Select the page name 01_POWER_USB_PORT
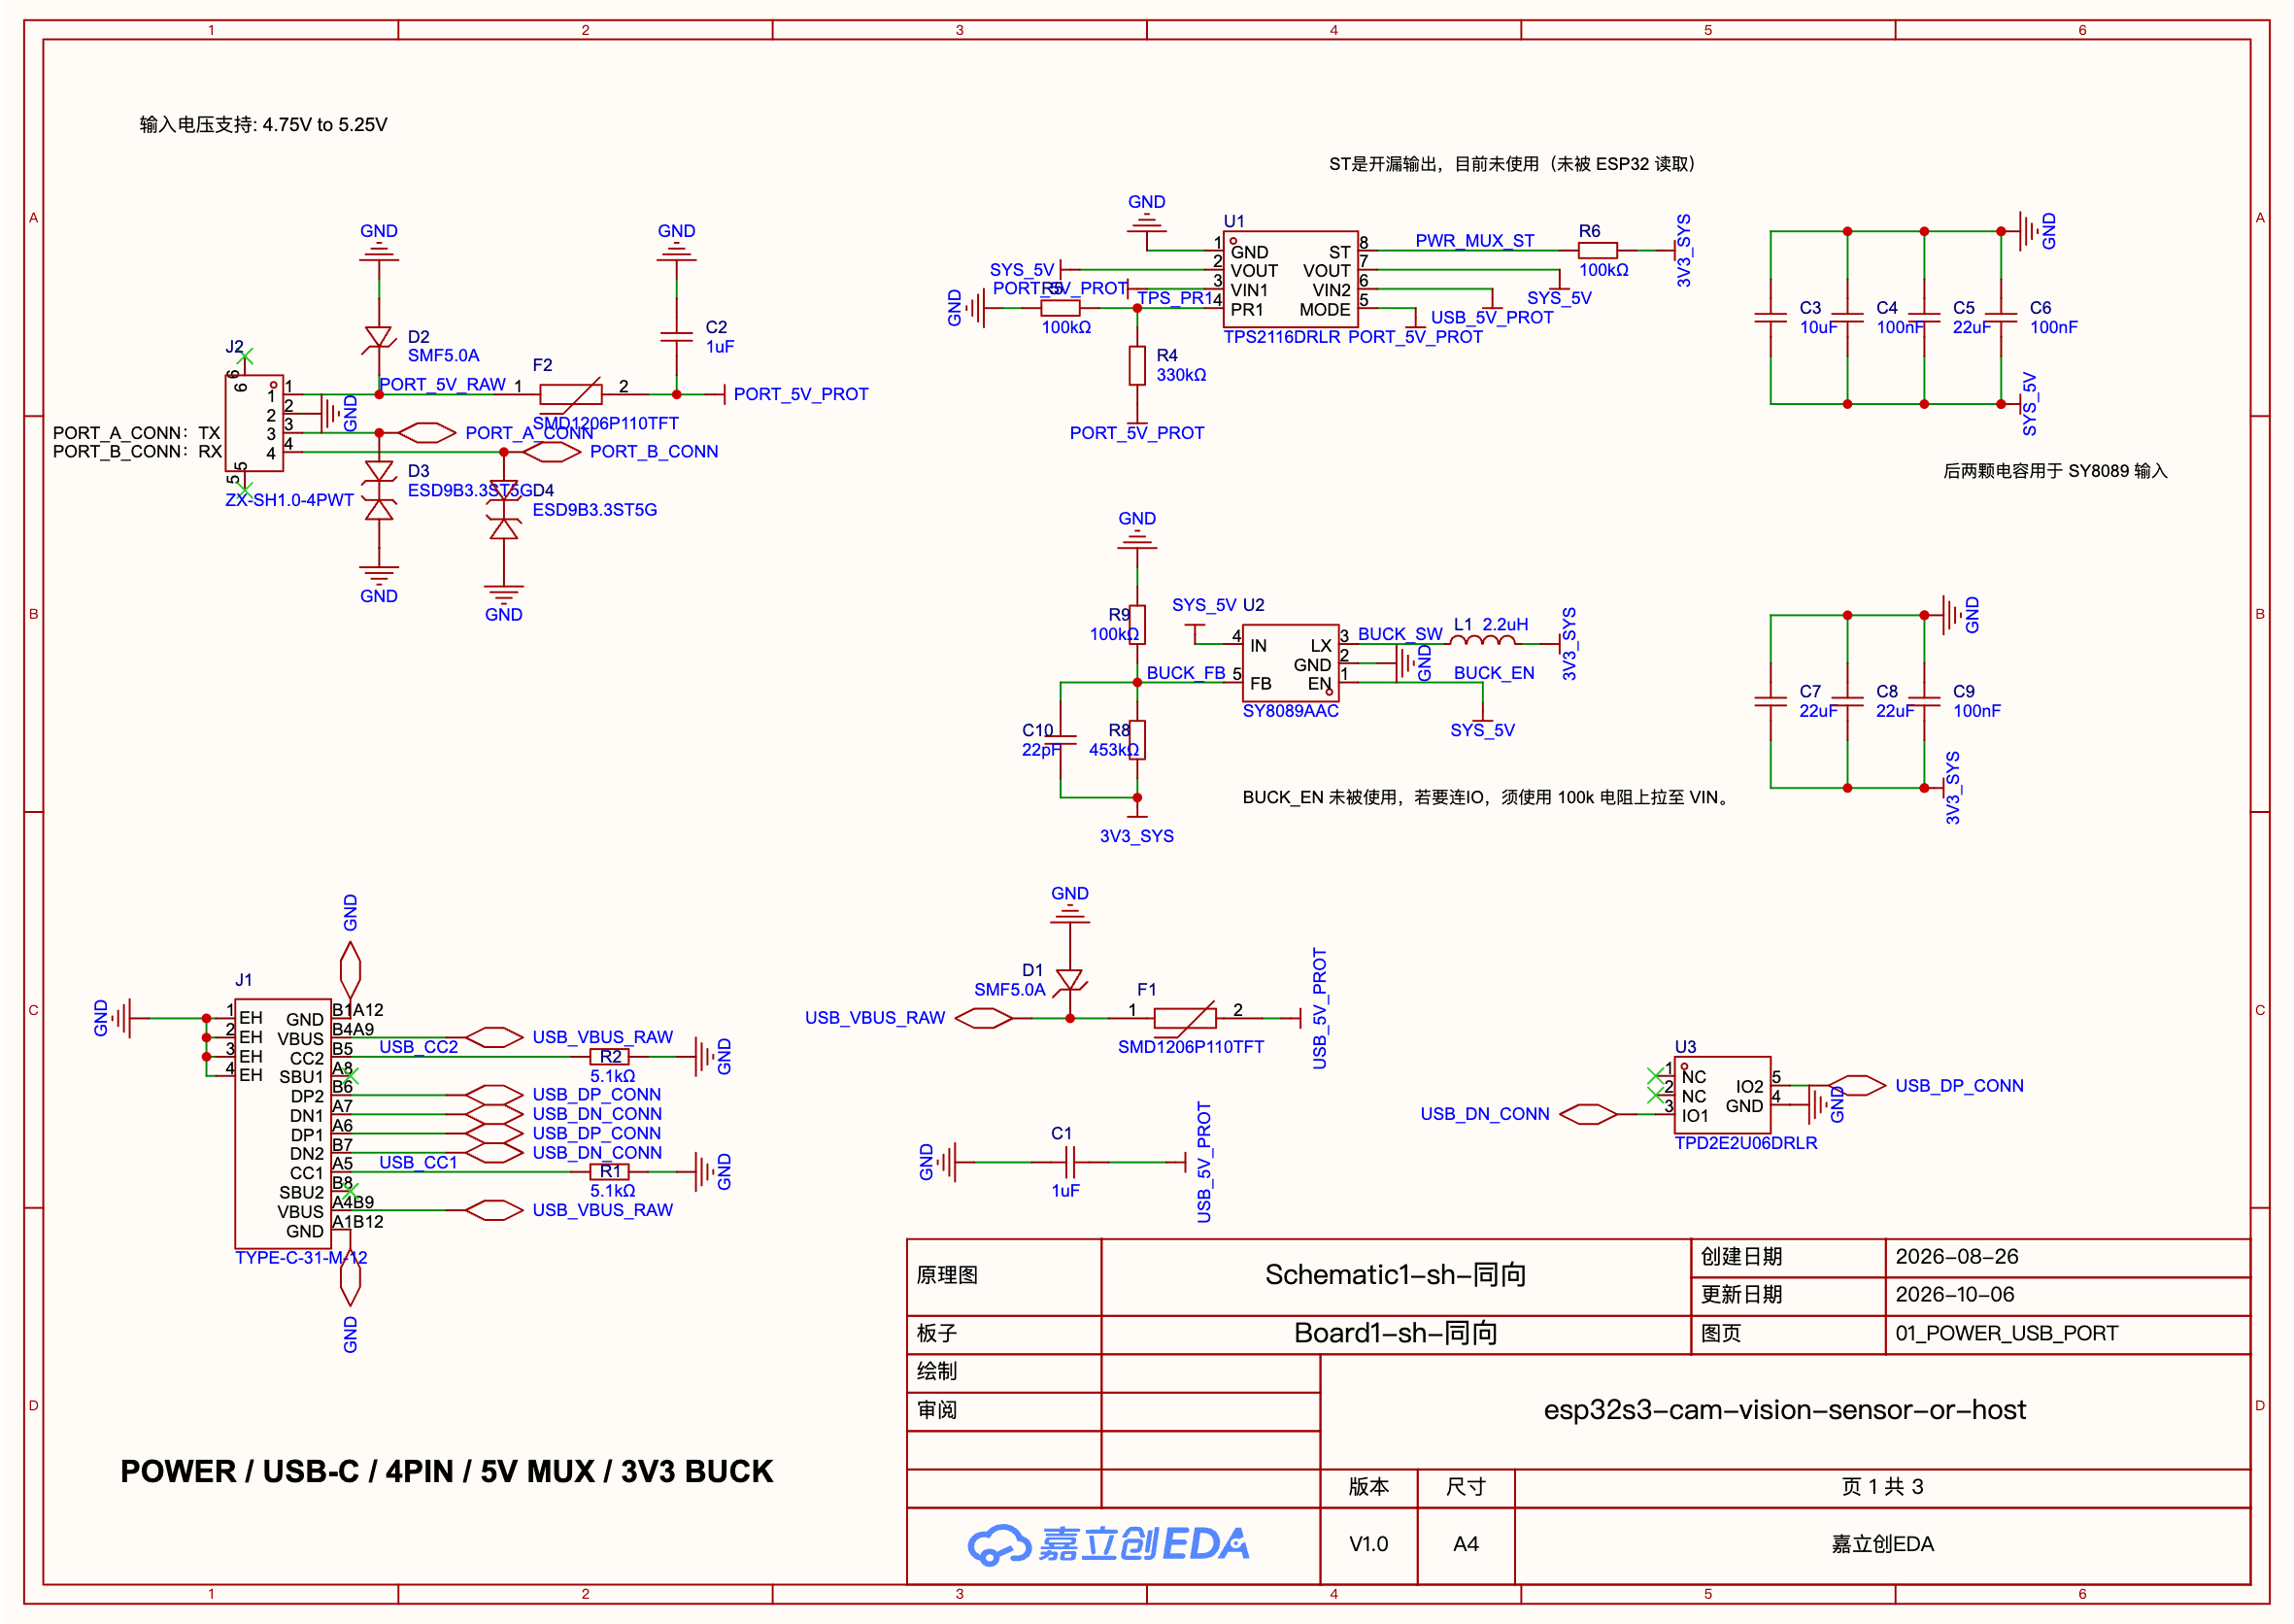 click(2007, 1334)
